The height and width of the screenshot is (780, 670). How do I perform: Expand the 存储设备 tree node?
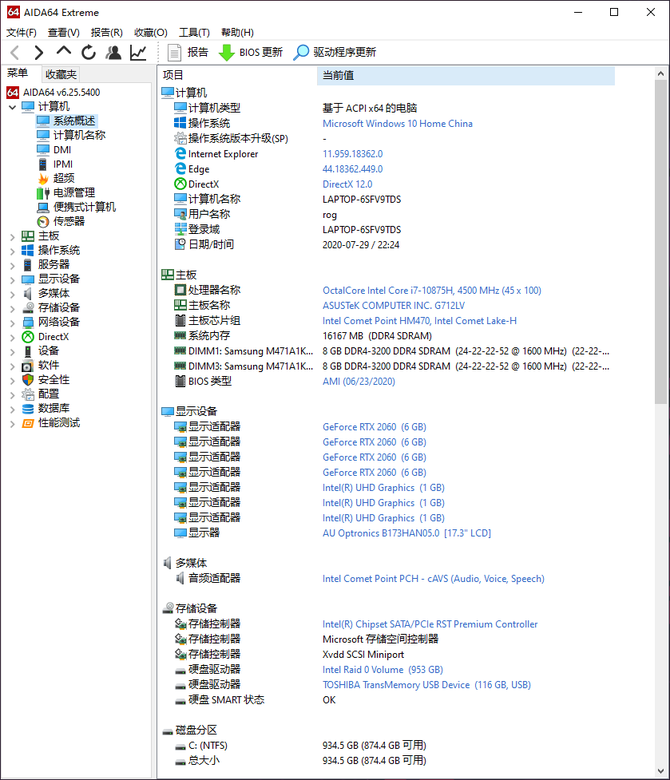[x=12, y=308]
